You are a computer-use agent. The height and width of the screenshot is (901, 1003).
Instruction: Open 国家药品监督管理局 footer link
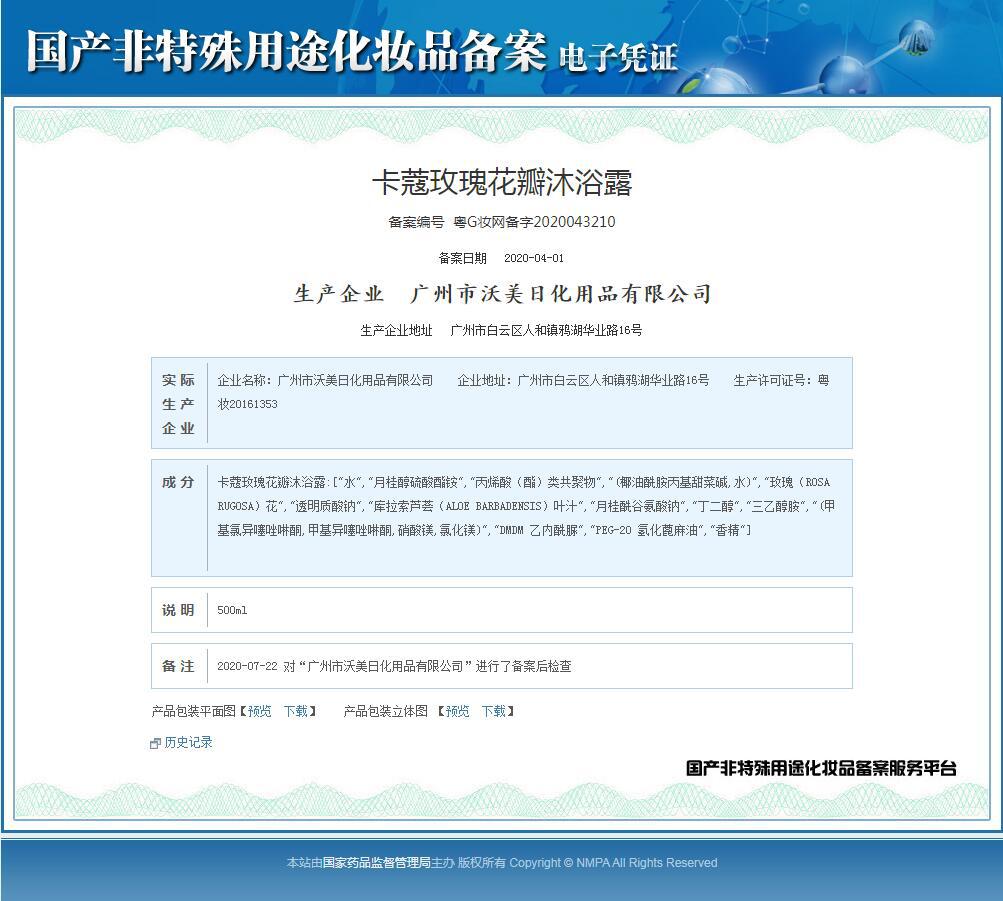click(377, 863)
